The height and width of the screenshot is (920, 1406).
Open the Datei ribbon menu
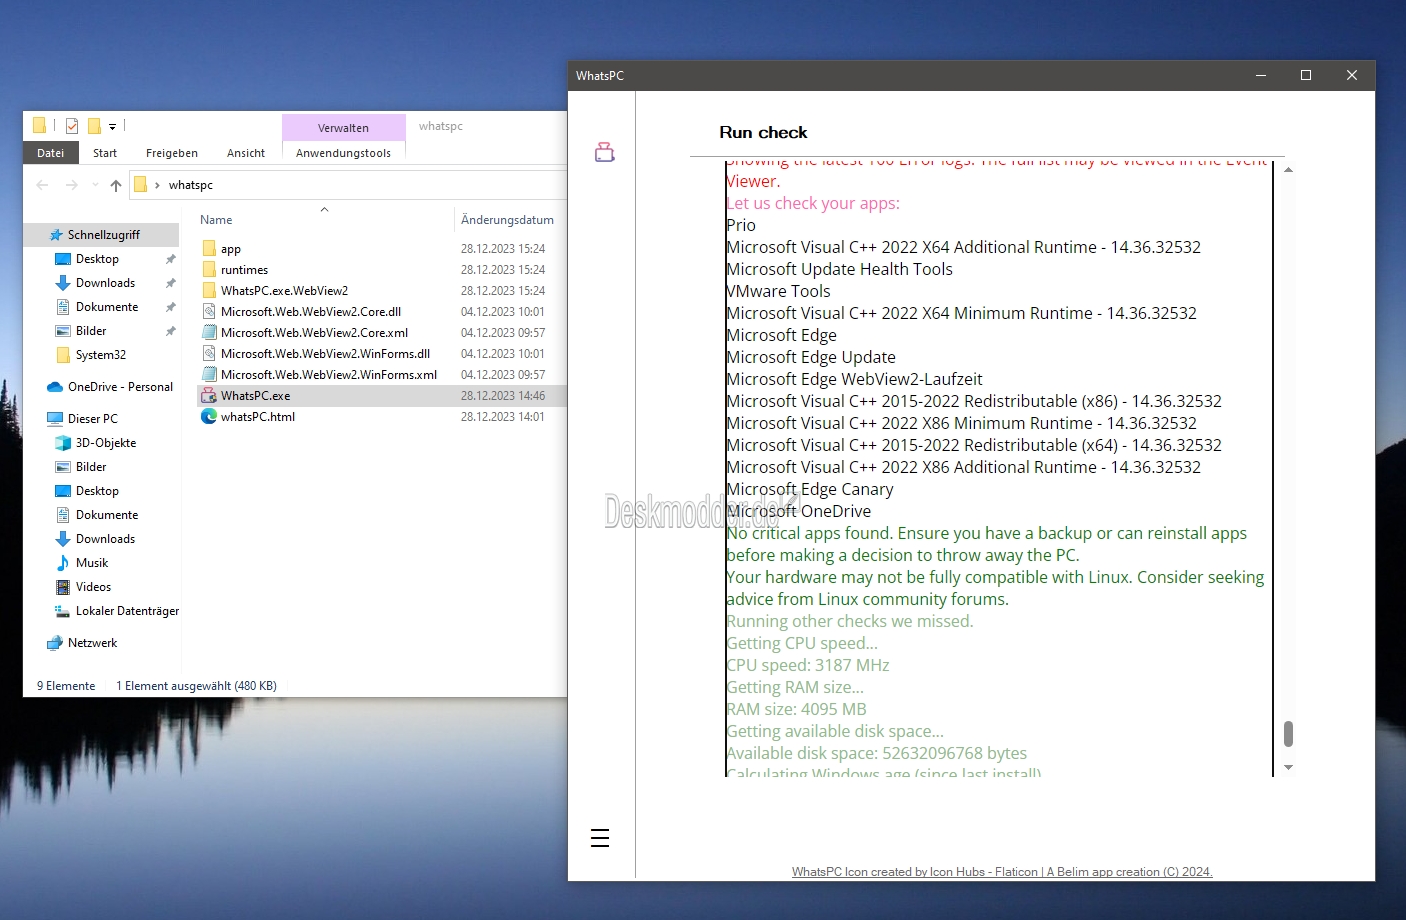[50, 153]
